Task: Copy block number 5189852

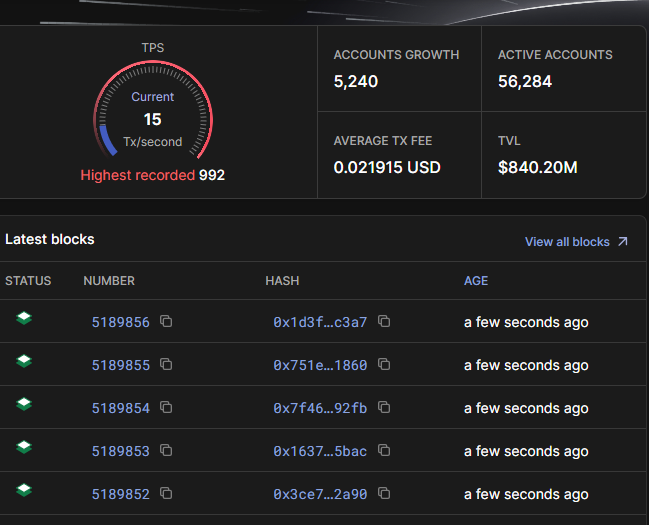Action: point(166,494)
